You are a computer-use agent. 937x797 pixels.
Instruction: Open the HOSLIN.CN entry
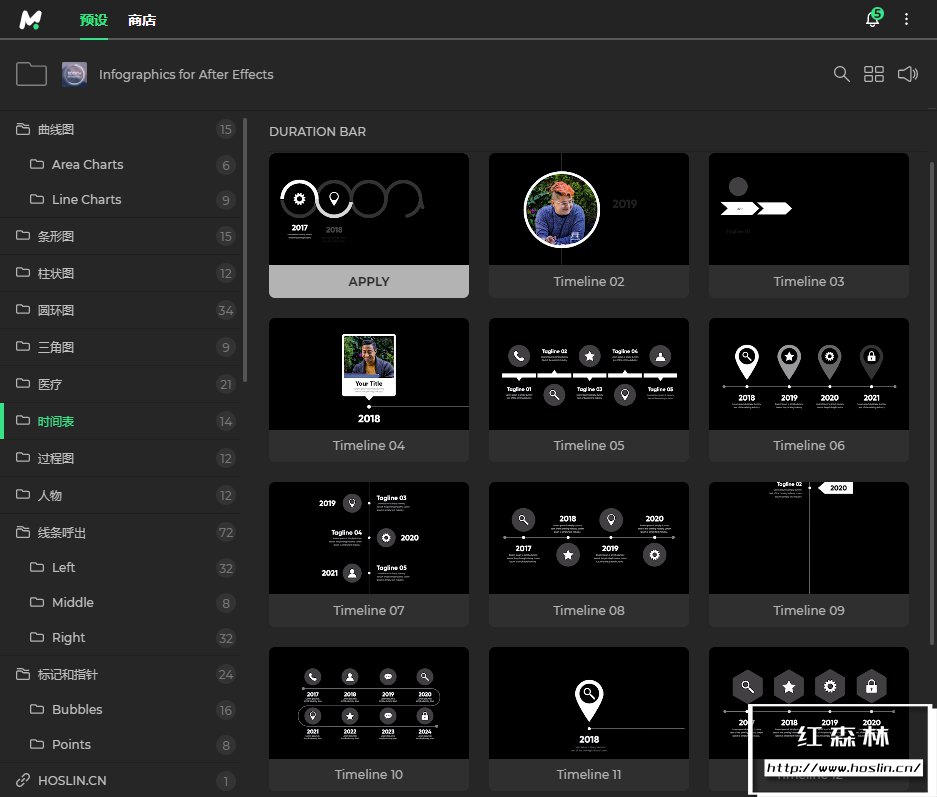click(x=121, y=780)
